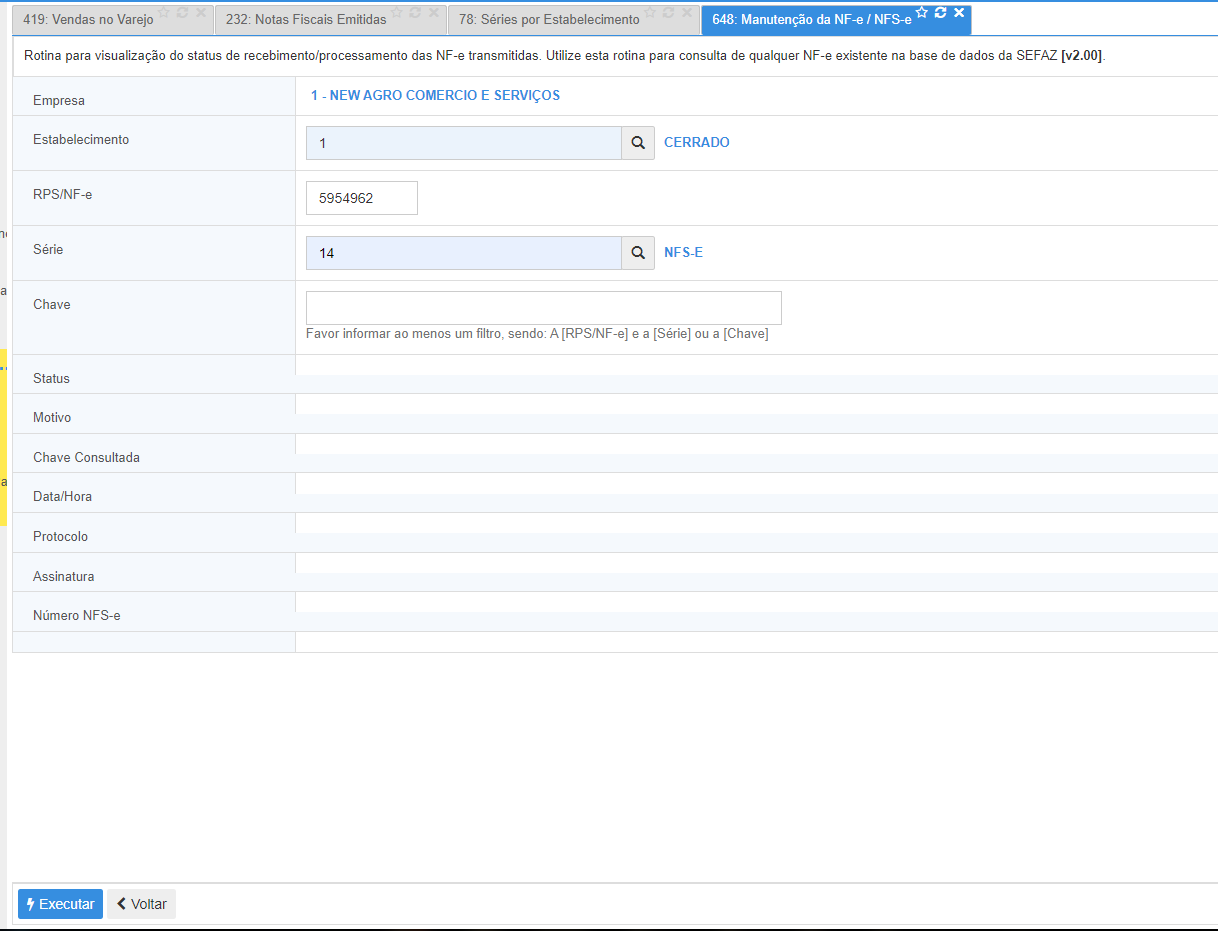Viewport: 1218px width, 931px height.
Task: Favorite the 232: Notas Fiscais Emitidas tab star
Action: (397, 13)
